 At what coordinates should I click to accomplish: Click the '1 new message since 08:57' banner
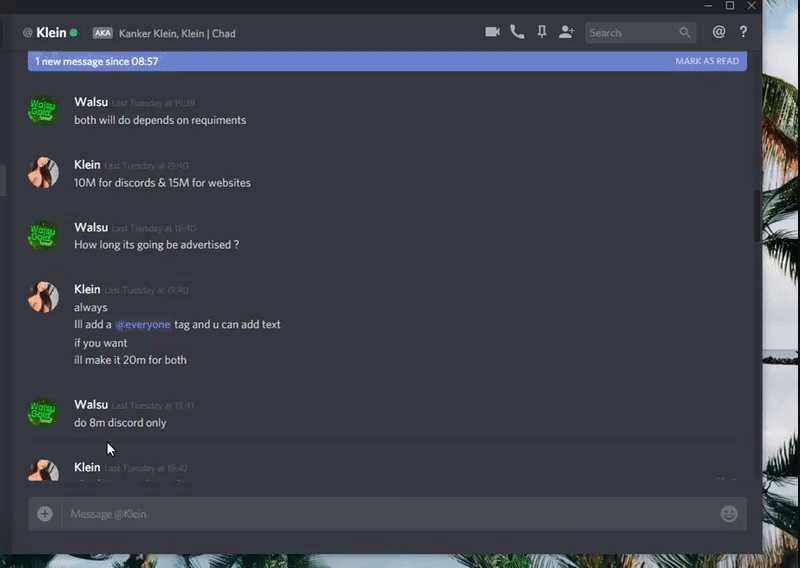(387, 61)
